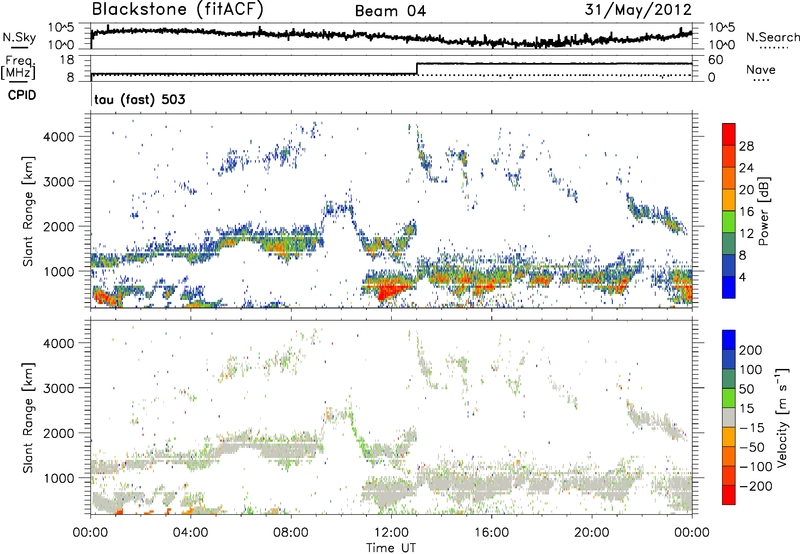Viewport: 800px width, 554px height.
Task: Click '4000' on the power panel axis
Action: [x=58, y=137]
